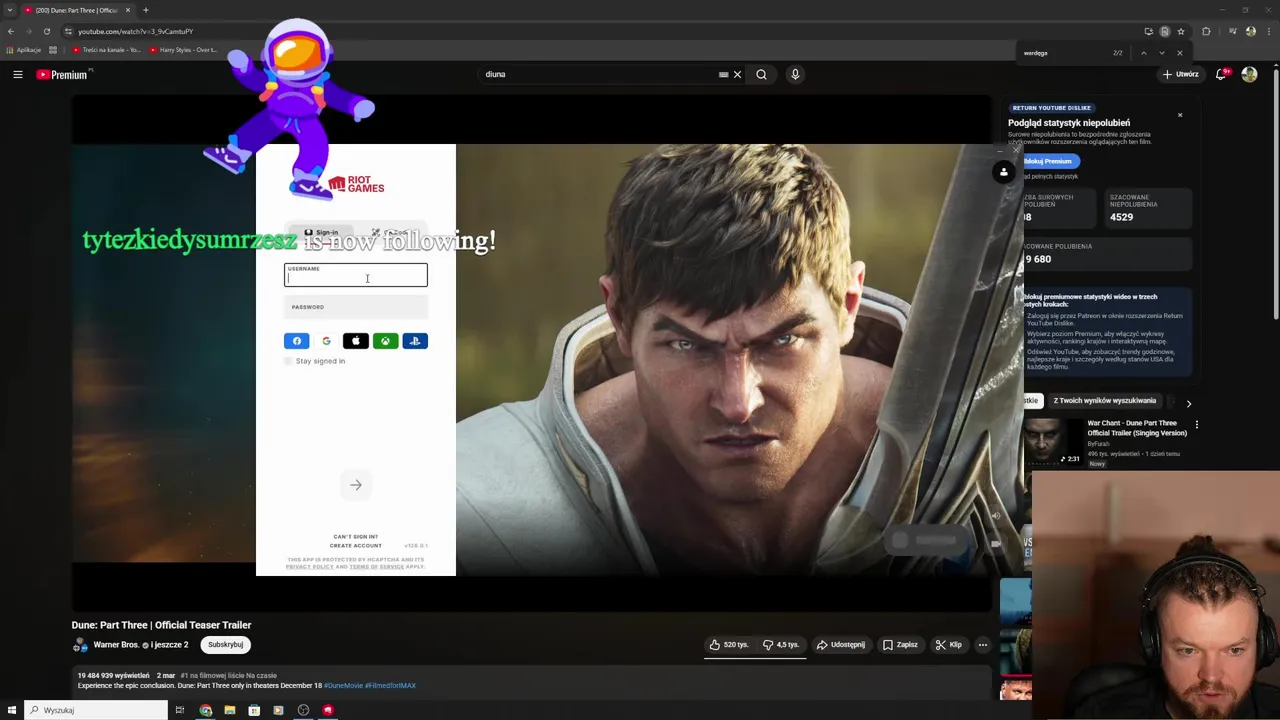Open more actions ellipsis under video
This screenshot has height=720, width=1280.
click(x=983, y=645)
